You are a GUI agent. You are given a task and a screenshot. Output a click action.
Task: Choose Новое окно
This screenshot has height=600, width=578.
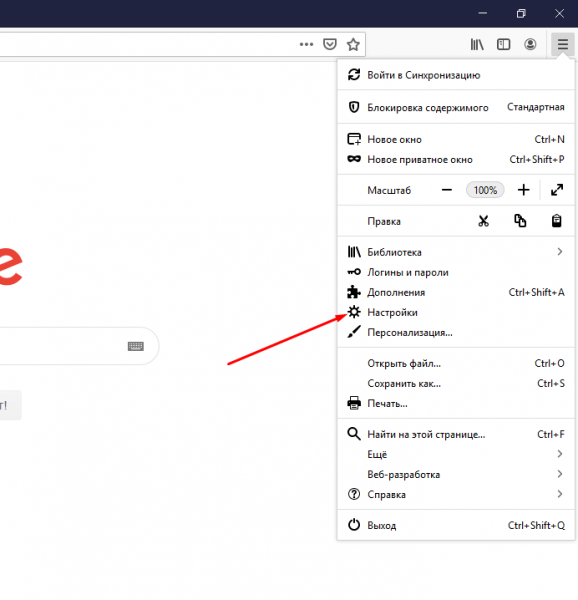tap(456, 139)
